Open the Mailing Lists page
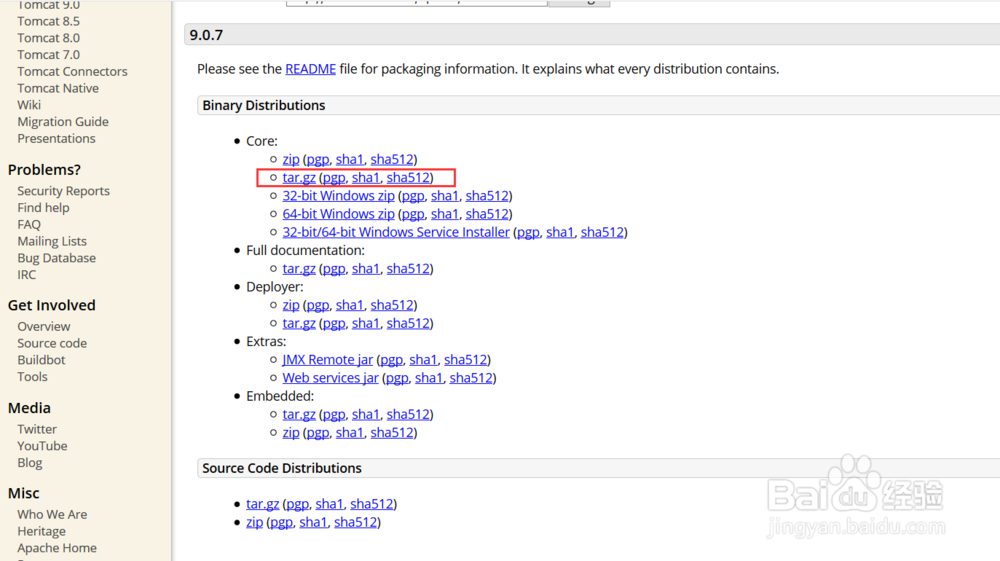The image size is (1000, 561). pyautogui.click(x=52, y=241)
